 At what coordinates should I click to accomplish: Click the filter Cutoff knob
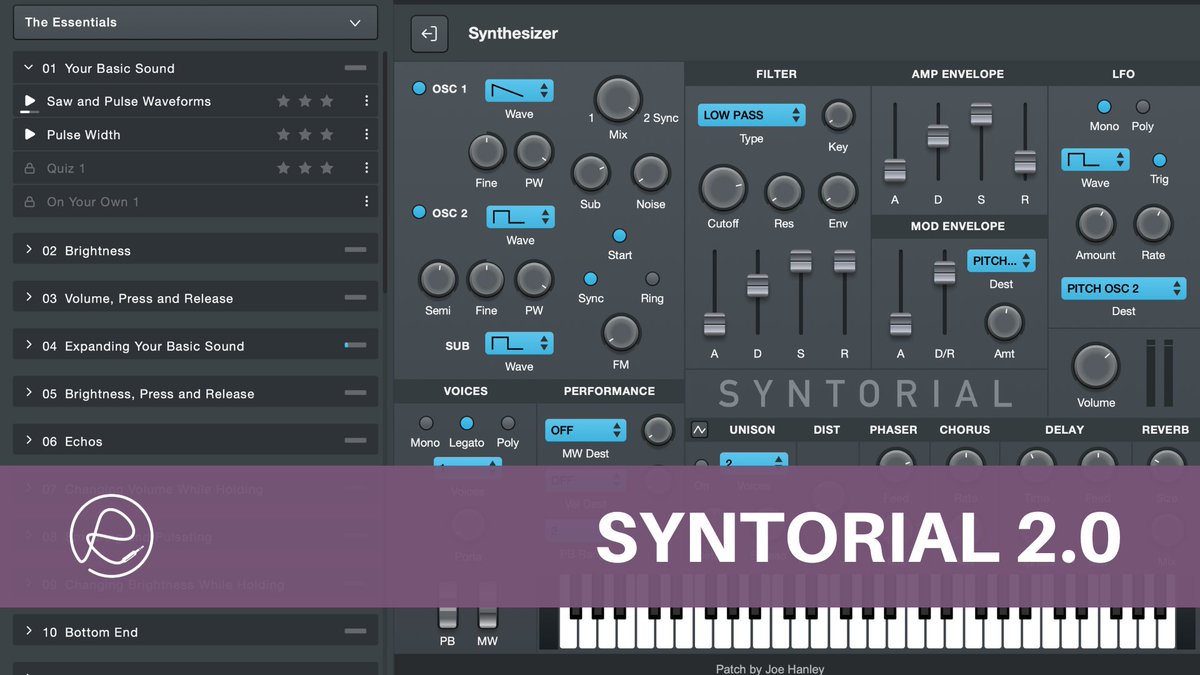pos(723,189)
